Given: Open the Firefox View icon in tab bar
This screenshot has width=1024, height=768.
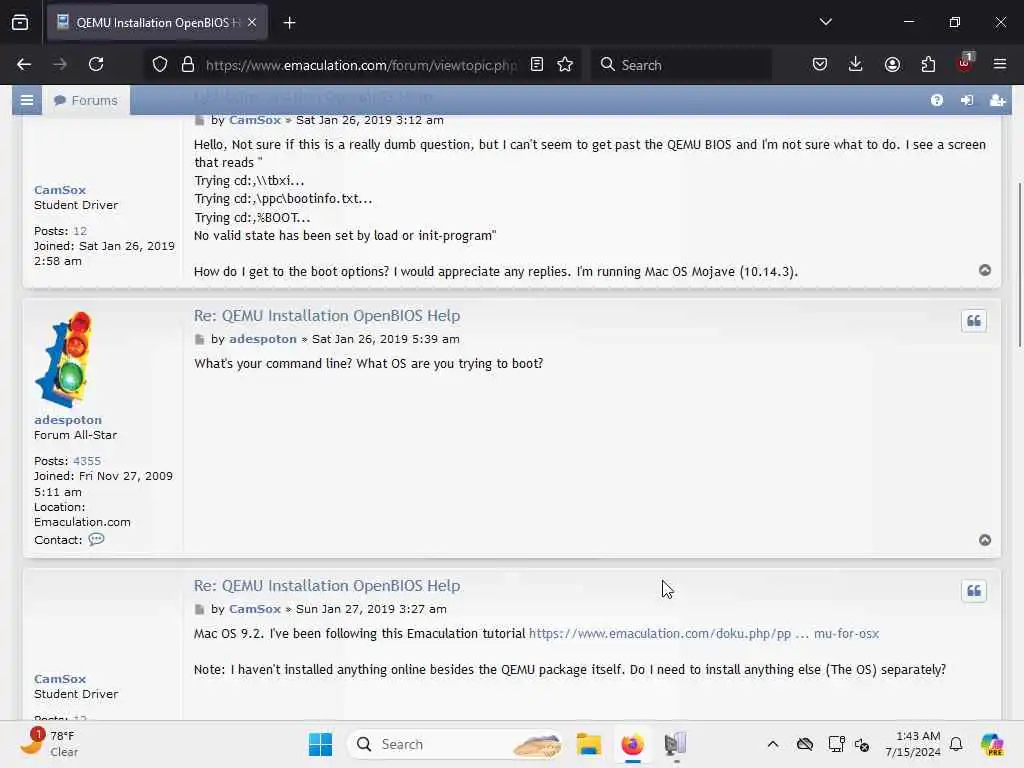Looking at the screenshot, I should coord(20,22).
